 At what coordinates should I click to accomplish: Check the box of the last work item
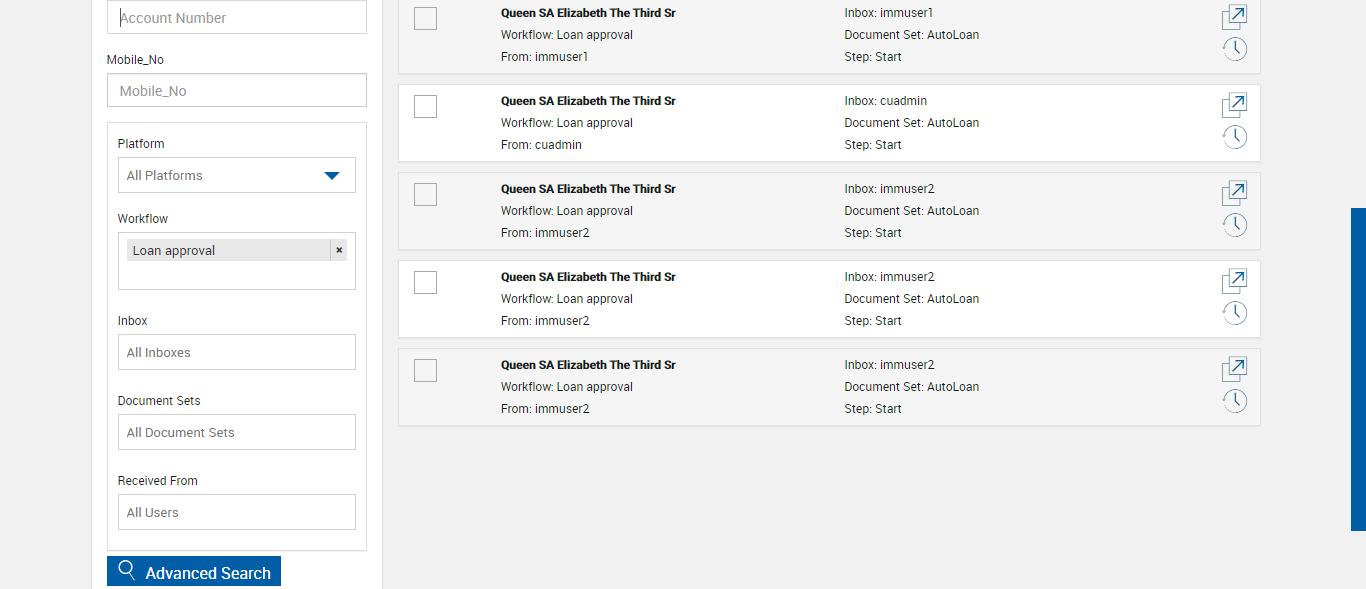(x=425, y=370)
